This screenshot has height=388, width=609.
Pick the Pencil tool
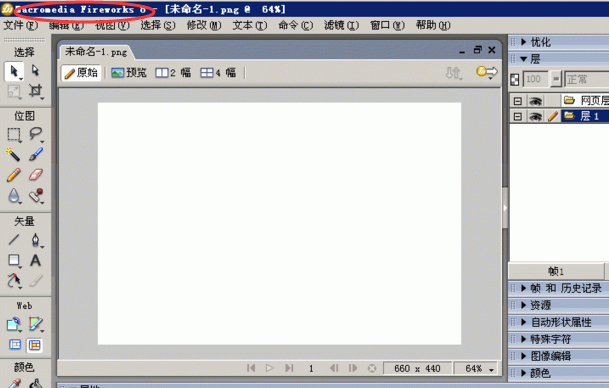pyautogui.click(x=14, y=175)
